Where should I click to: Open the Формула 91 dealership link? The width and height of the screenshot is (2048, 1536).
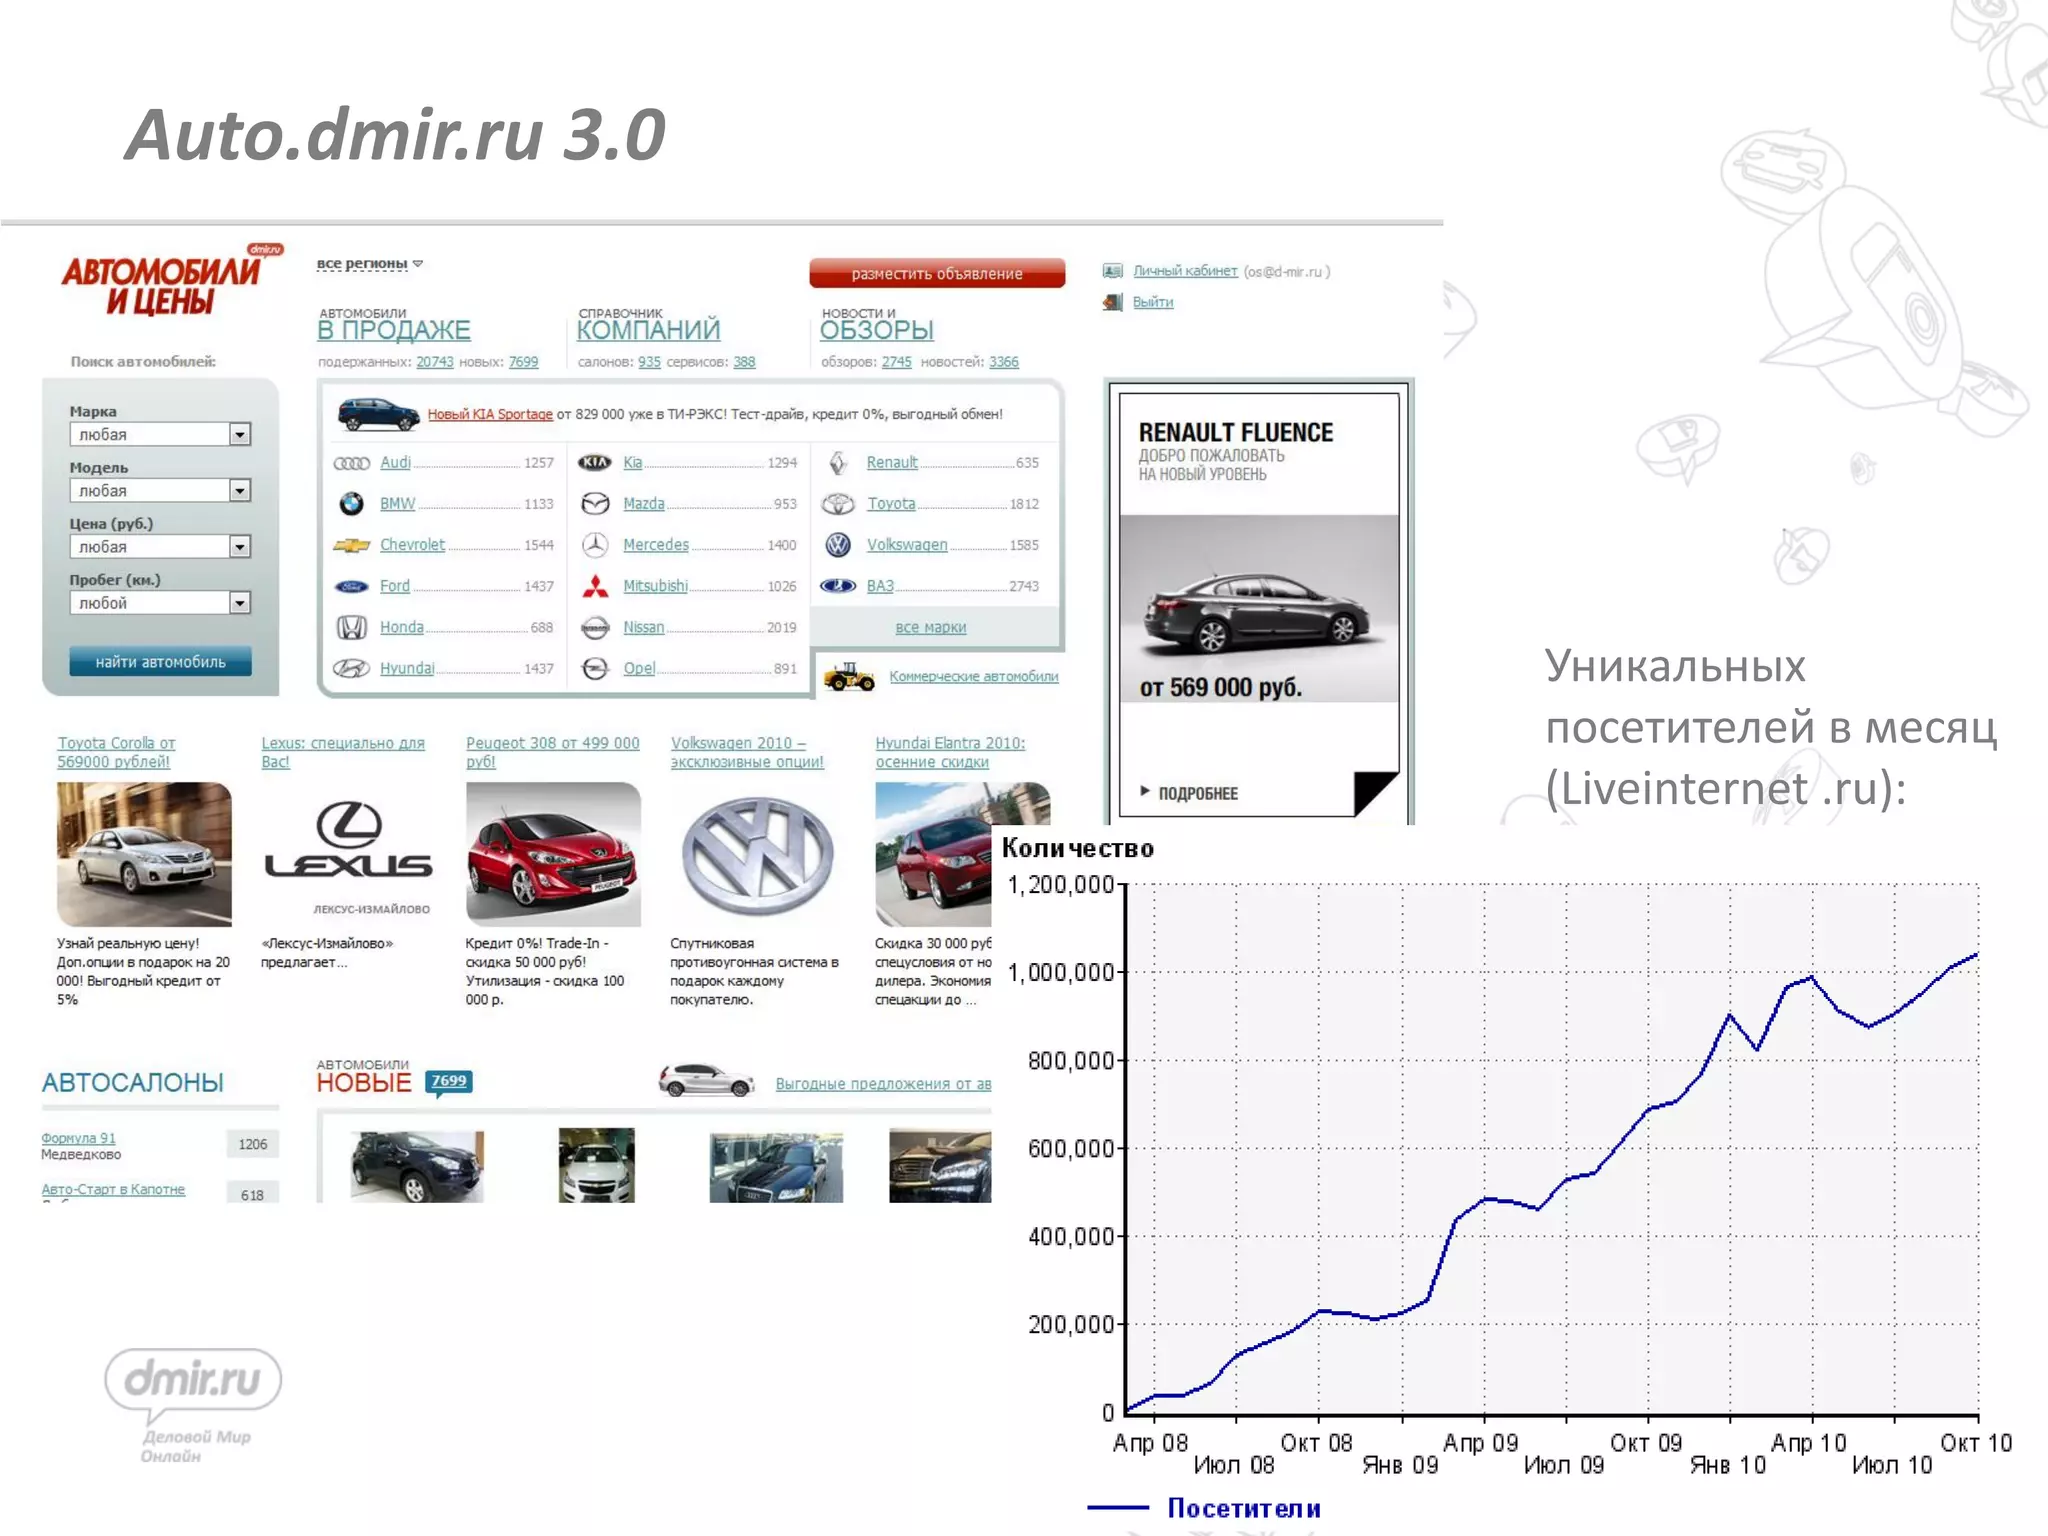tap(78, 1138)
